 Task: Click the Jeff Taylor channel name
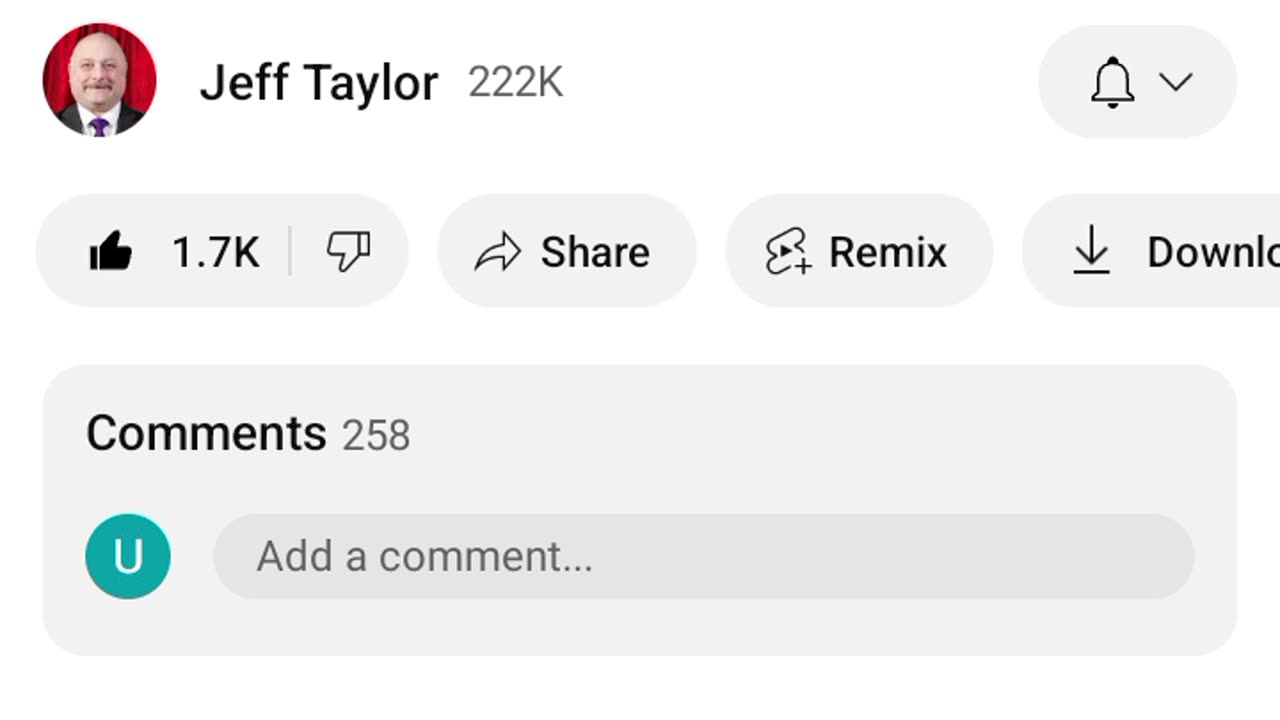[318, 82]
